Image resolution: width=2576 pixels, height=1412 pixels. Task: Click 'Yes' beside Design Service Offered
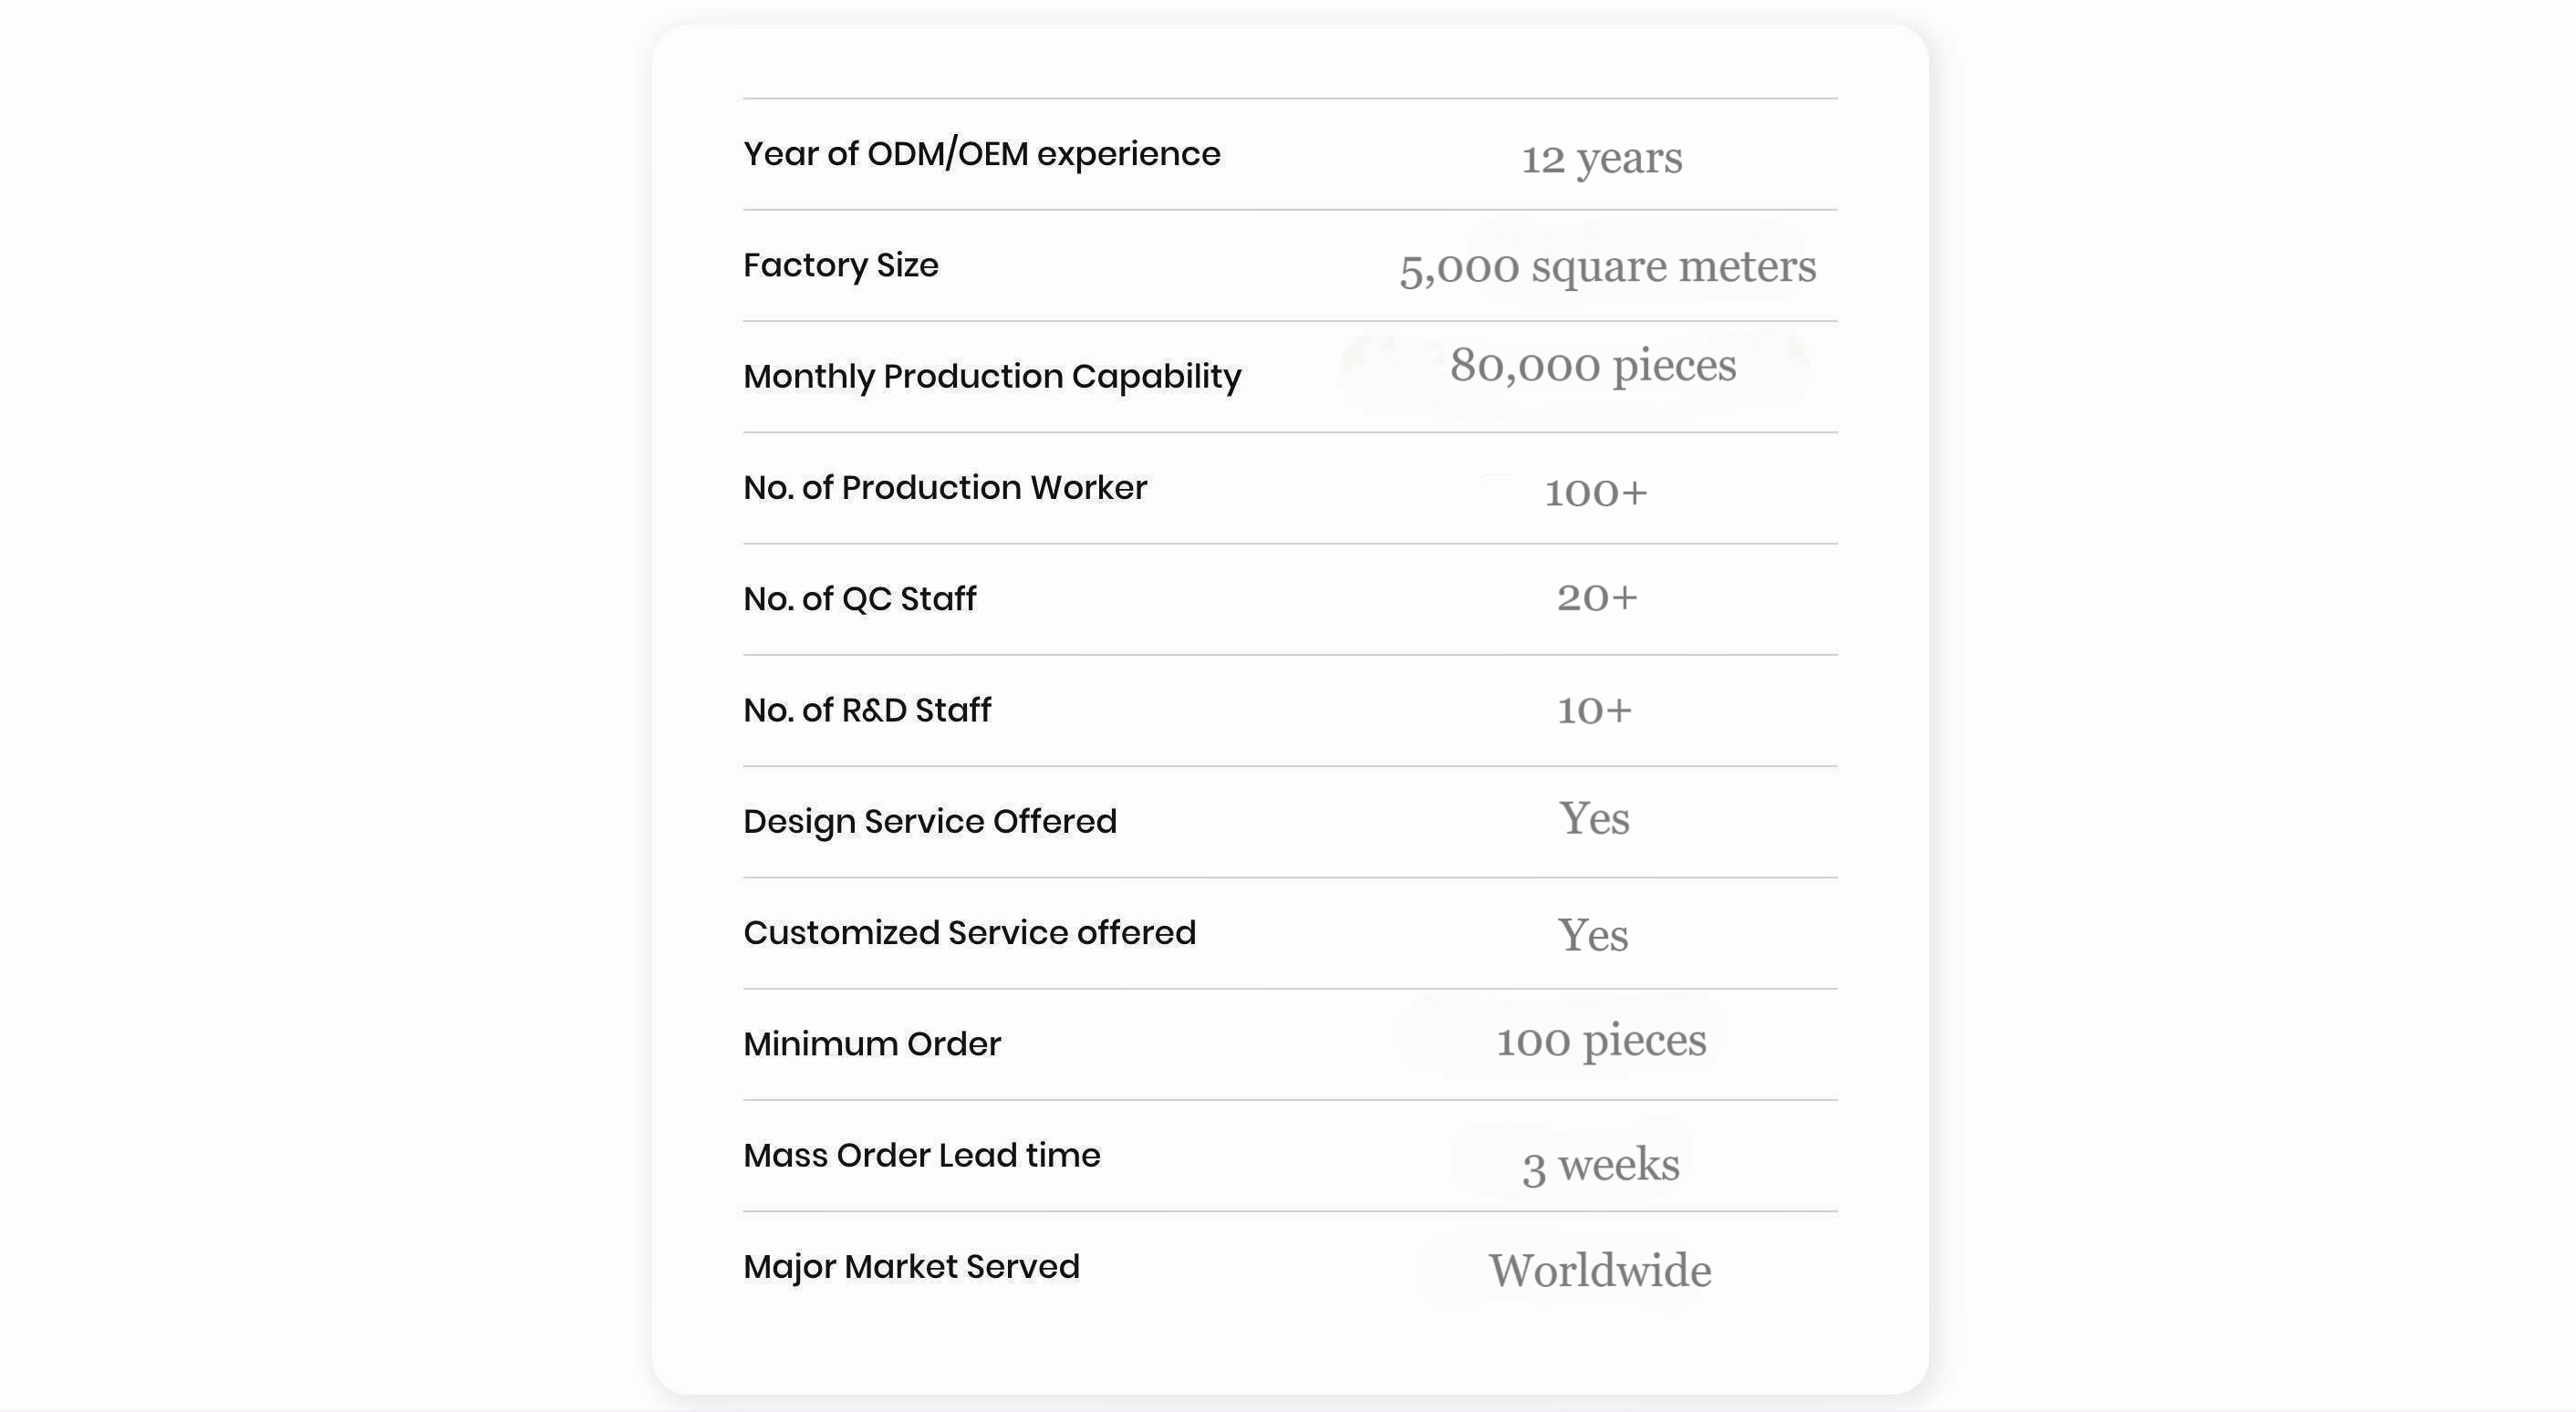point(1594,819)
